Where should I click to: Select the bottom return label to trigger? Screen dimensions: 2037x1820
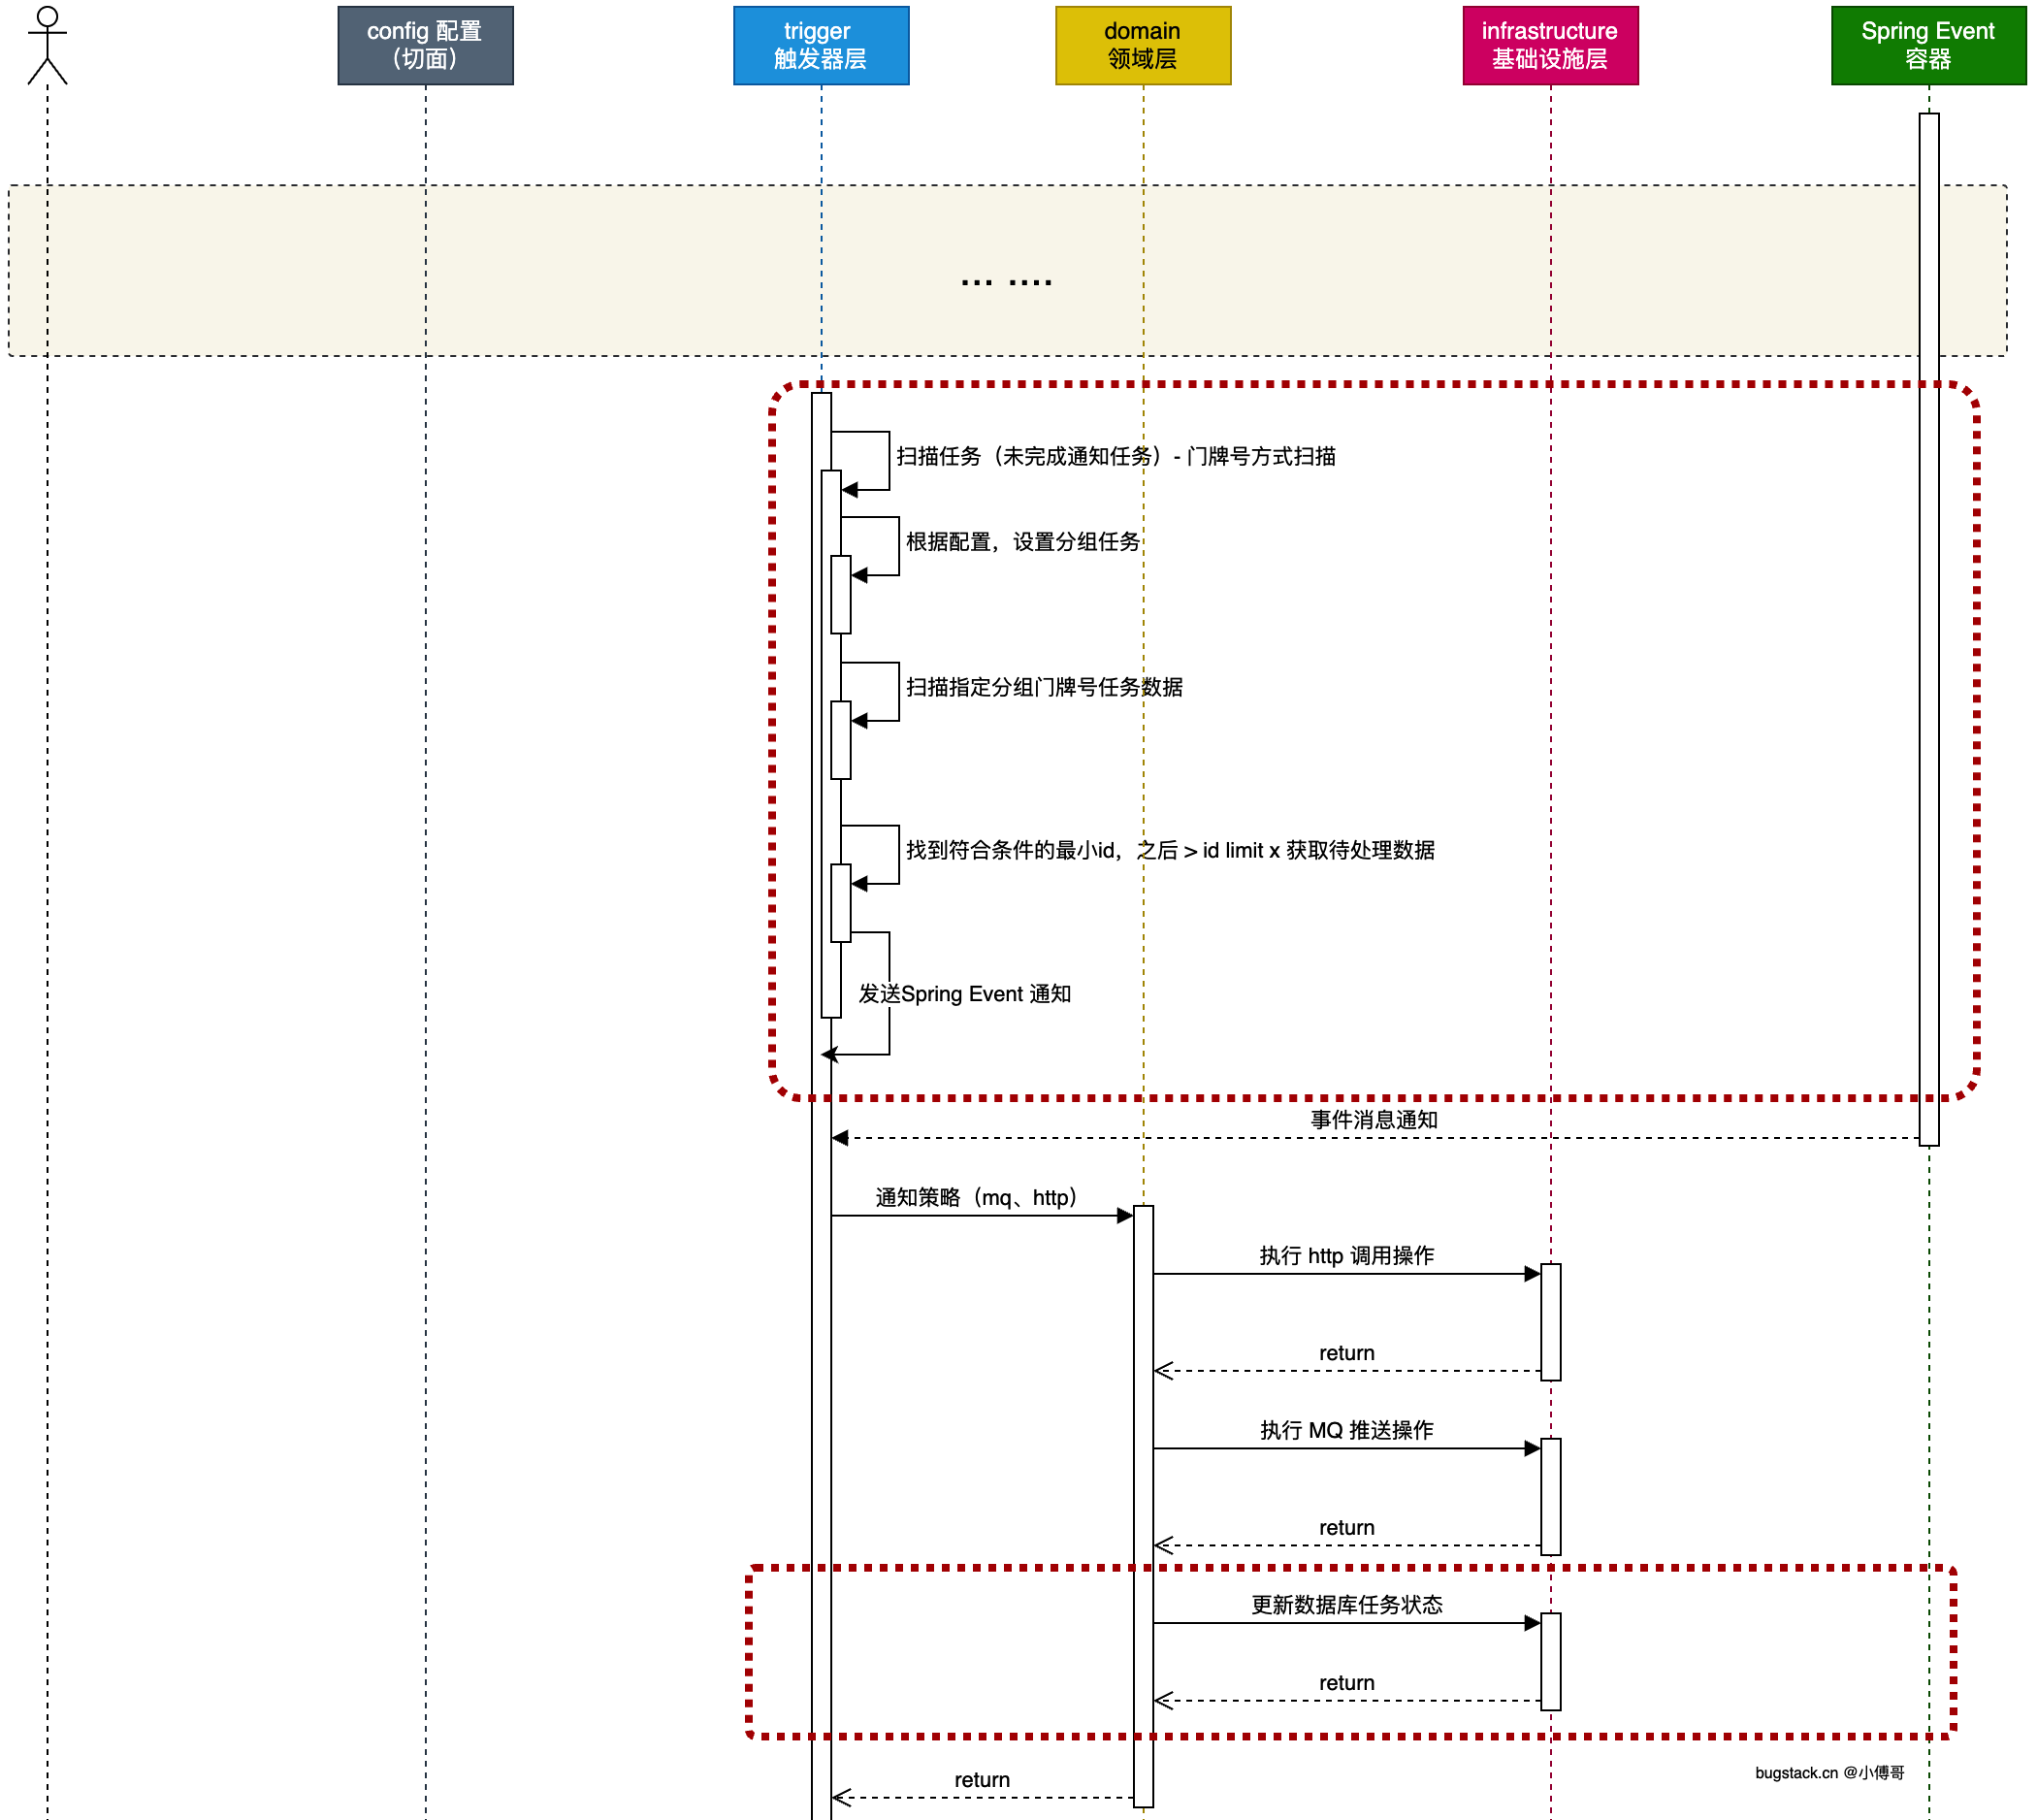[981, 1779]
